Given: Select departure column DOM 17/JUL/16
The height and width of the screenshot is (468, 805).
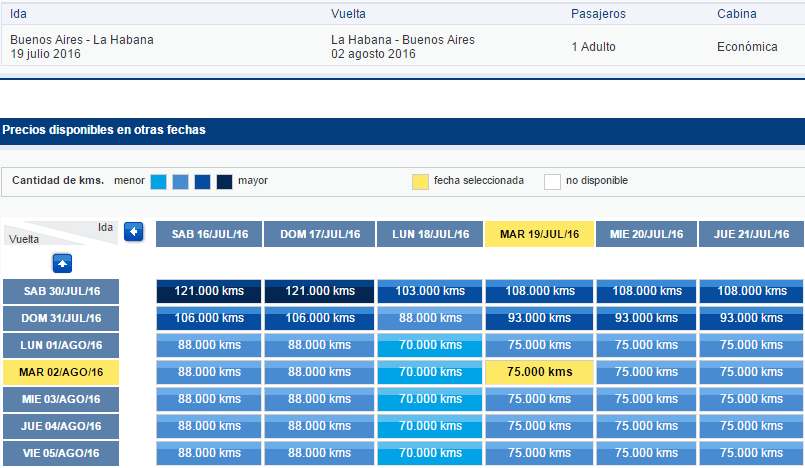Looking at the screenshot, I should (x=319, y=234).
